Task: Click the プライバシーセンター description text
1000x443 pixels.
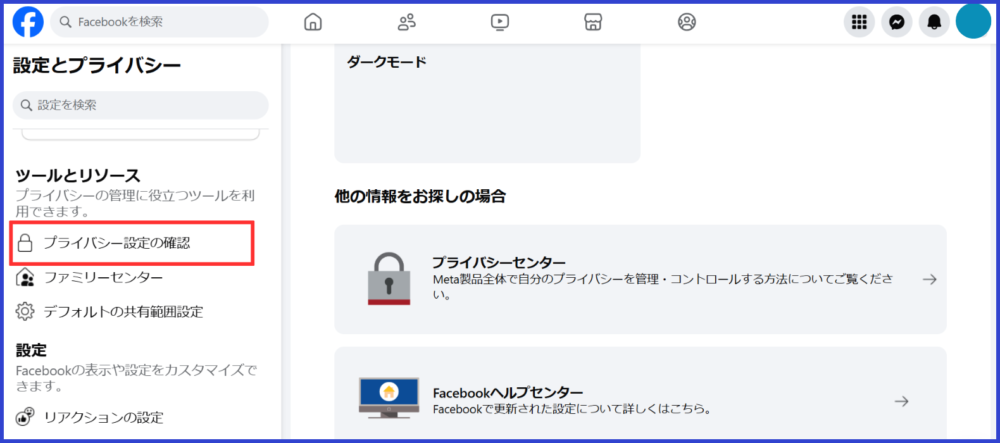Action: (x=662, y=287)
